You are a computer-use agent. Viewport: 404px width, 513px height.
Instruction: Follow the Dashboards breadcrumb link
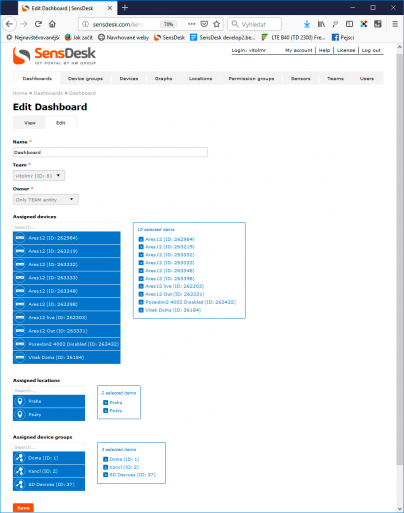[48, 93]
